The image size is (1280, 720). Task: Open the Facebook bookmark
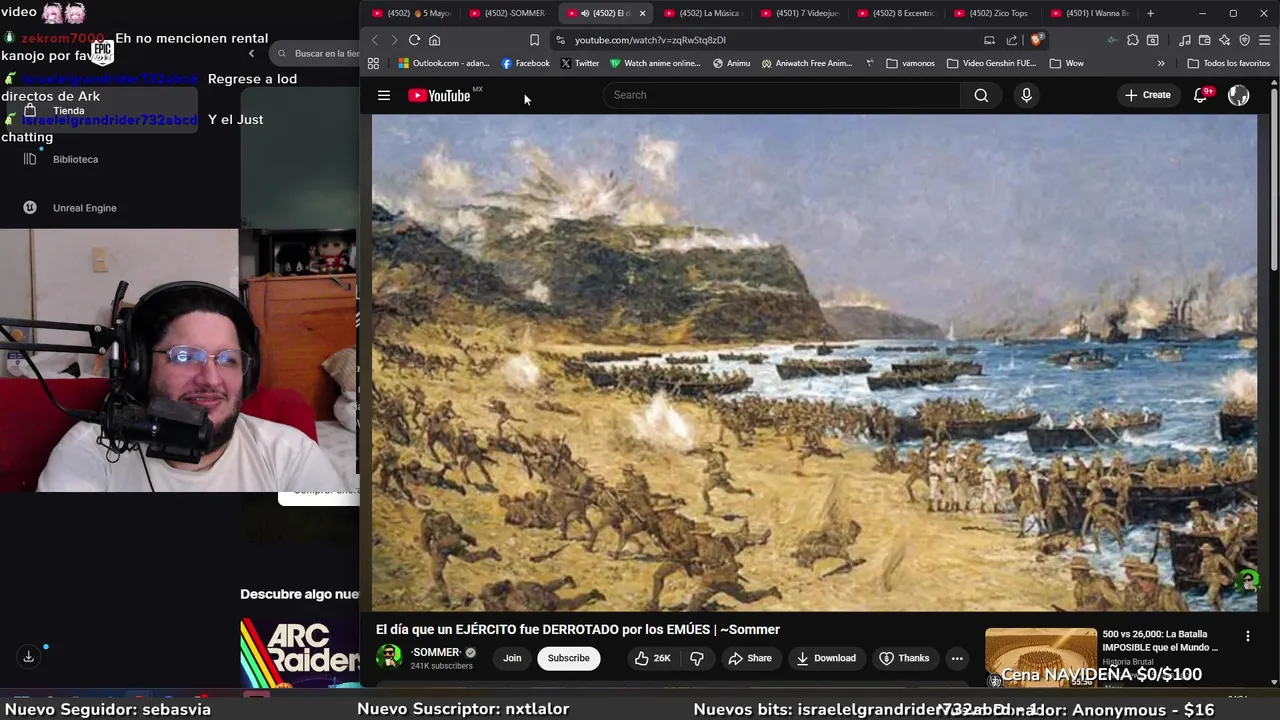(x=526, y=63)
